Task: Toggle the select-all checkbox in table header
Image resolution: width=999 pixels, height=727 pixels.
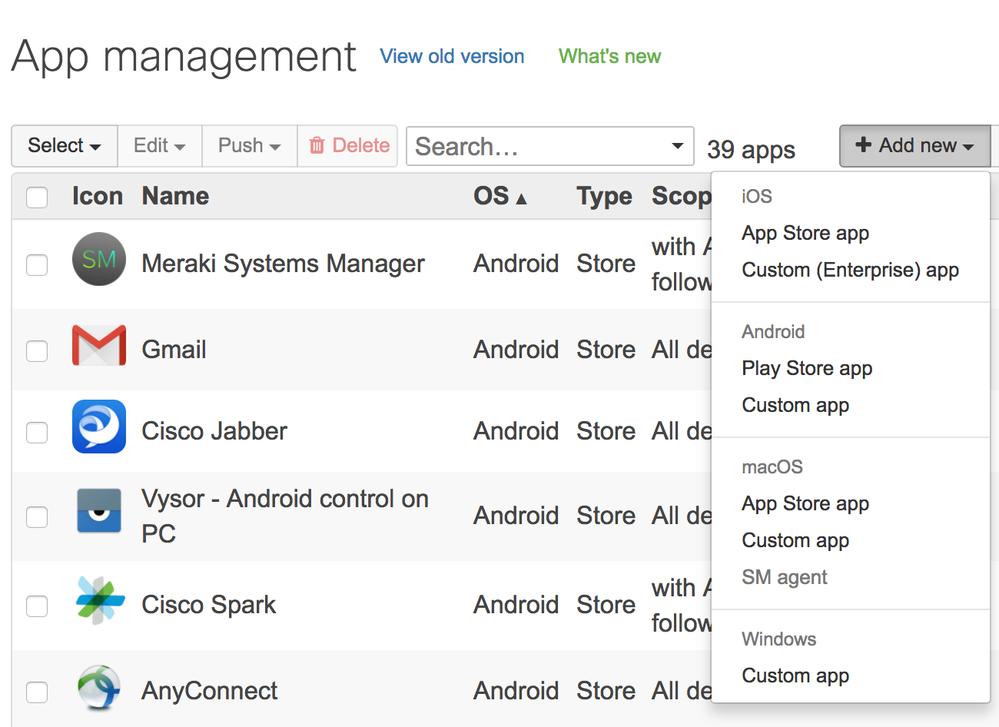Action: click(x=37, y=198)
